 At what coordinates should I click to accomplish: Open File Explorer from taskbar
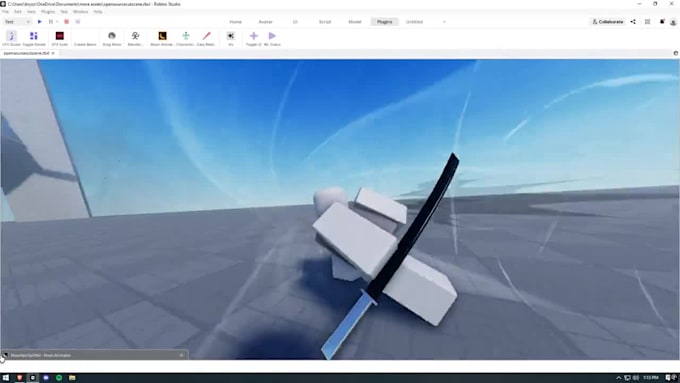[72, 378]
